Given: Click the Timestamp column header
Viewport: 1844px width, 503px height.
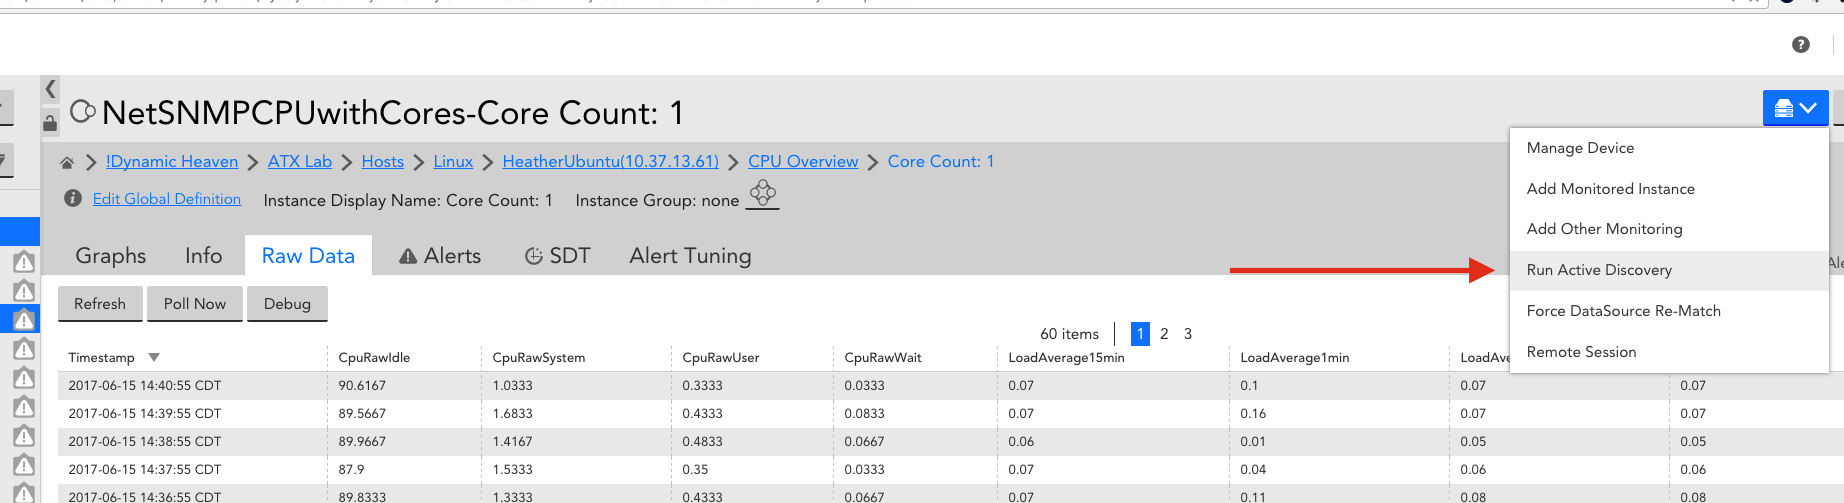Looking at the screenshot, I should (101, 358).
